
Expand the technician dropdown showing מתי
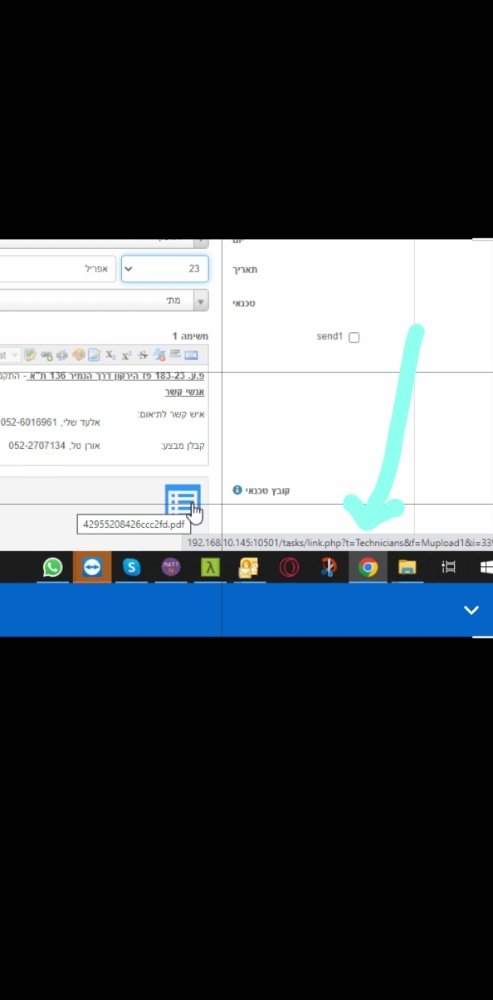pos(104,300)
